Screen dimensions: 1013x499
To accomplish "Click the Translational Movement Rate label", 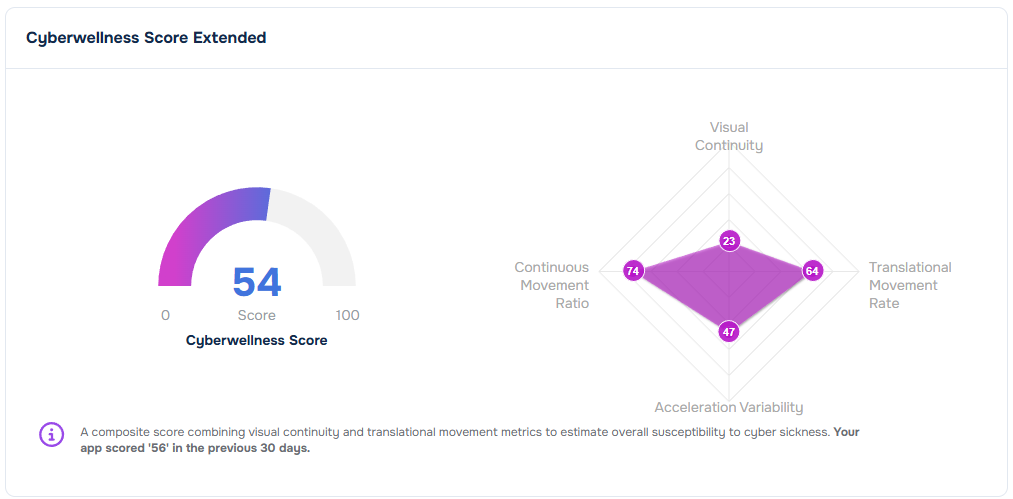I will click(x=909, y=285).
